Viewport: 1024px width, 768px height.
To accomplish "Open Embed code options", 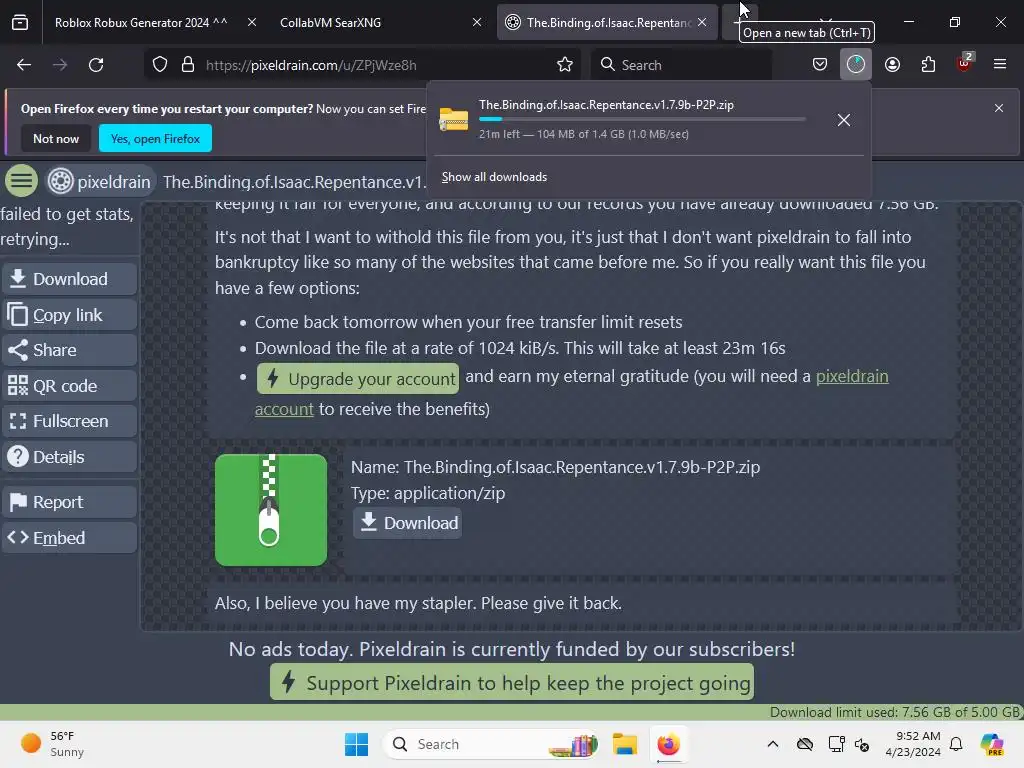I will point(69,538).
